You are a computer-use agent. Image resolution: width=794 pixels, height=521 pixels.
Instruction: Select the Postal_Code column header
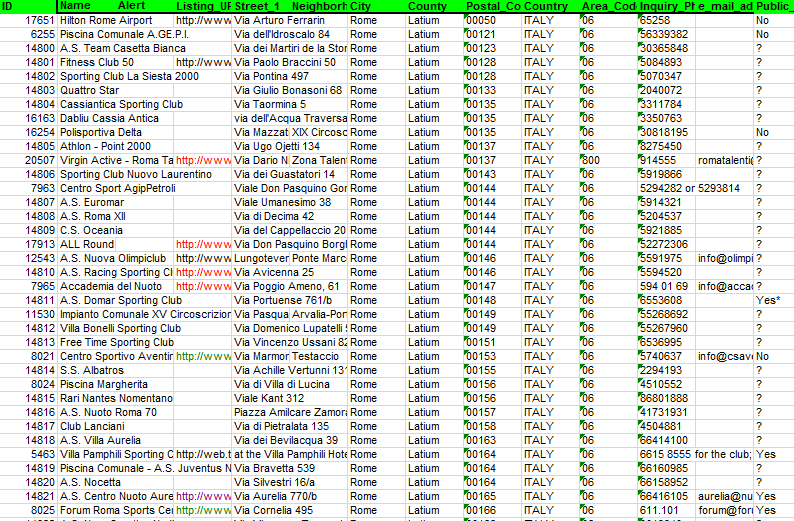(x=493, y=7)
